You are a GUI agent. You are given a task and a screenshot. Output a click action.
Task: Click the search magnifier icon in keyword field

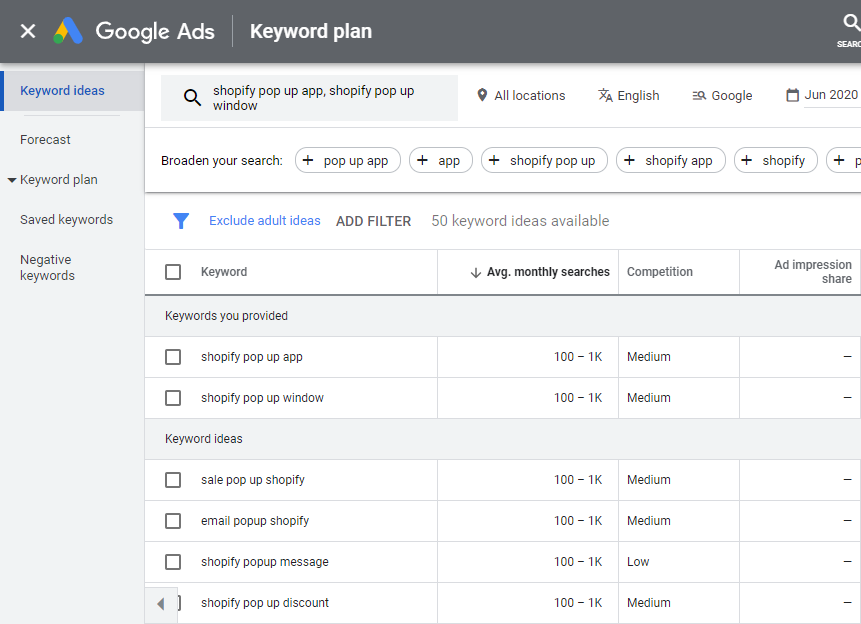click(x=193, y=97)
